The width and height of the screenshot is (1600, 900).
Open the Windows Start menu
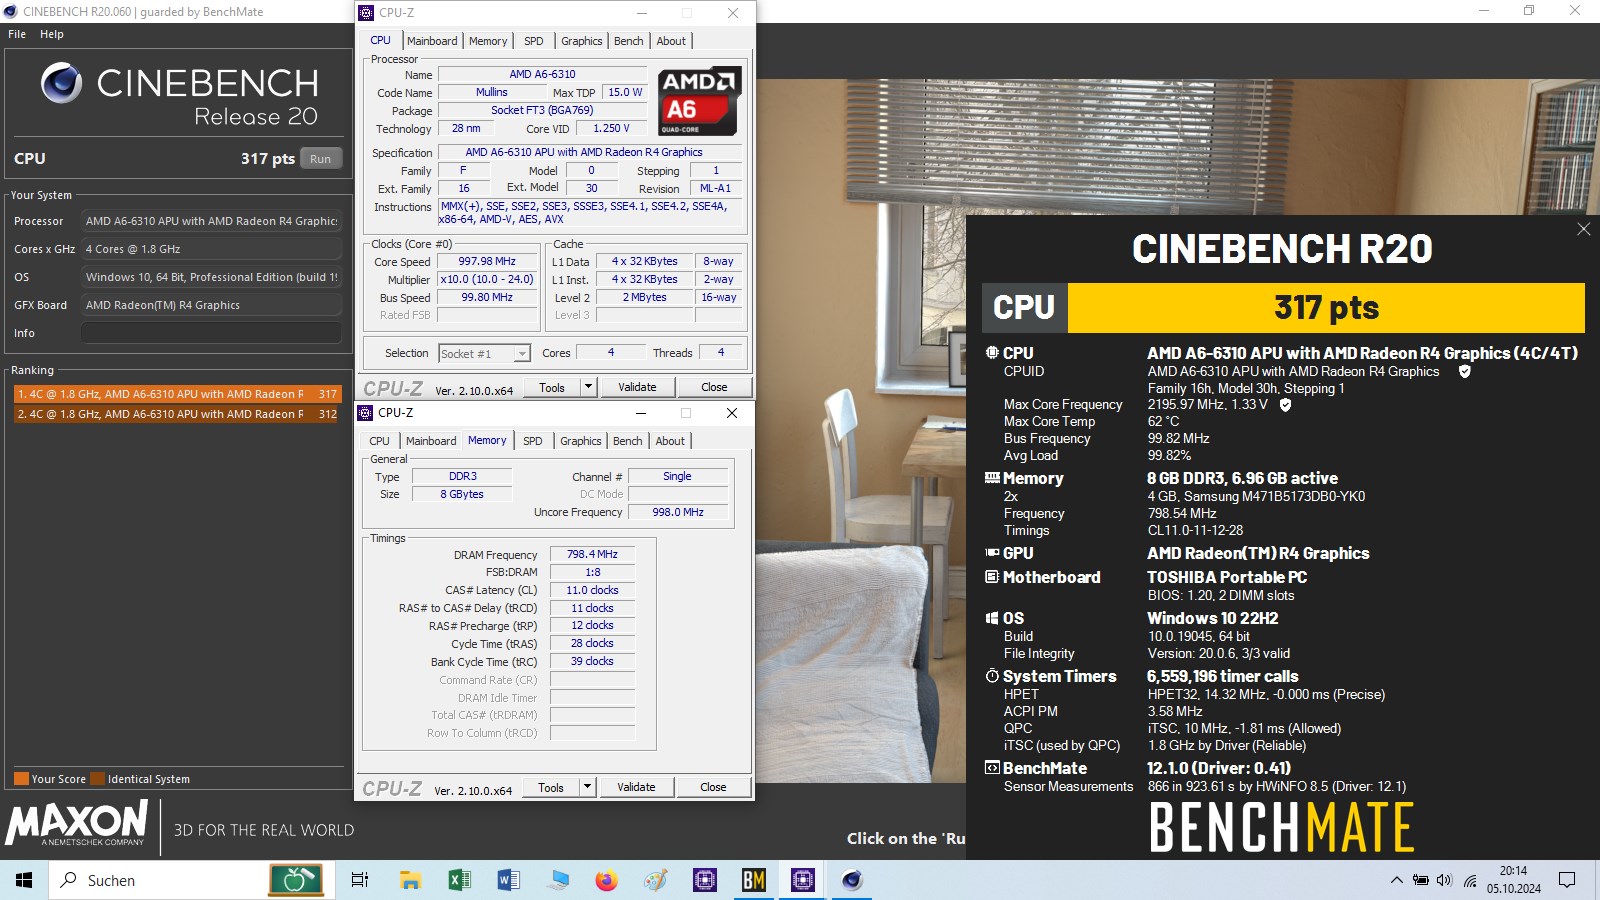tap(24, 880)
